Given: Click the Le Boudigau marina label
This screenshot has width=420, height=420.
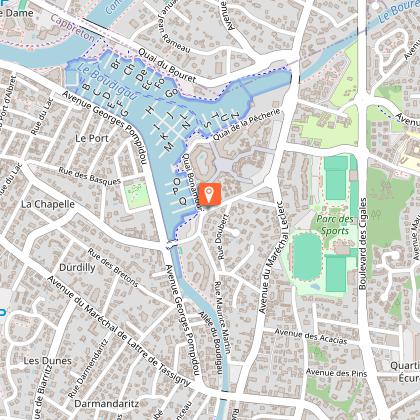Looking at the screenshot, I should click(x=107, y=81).
